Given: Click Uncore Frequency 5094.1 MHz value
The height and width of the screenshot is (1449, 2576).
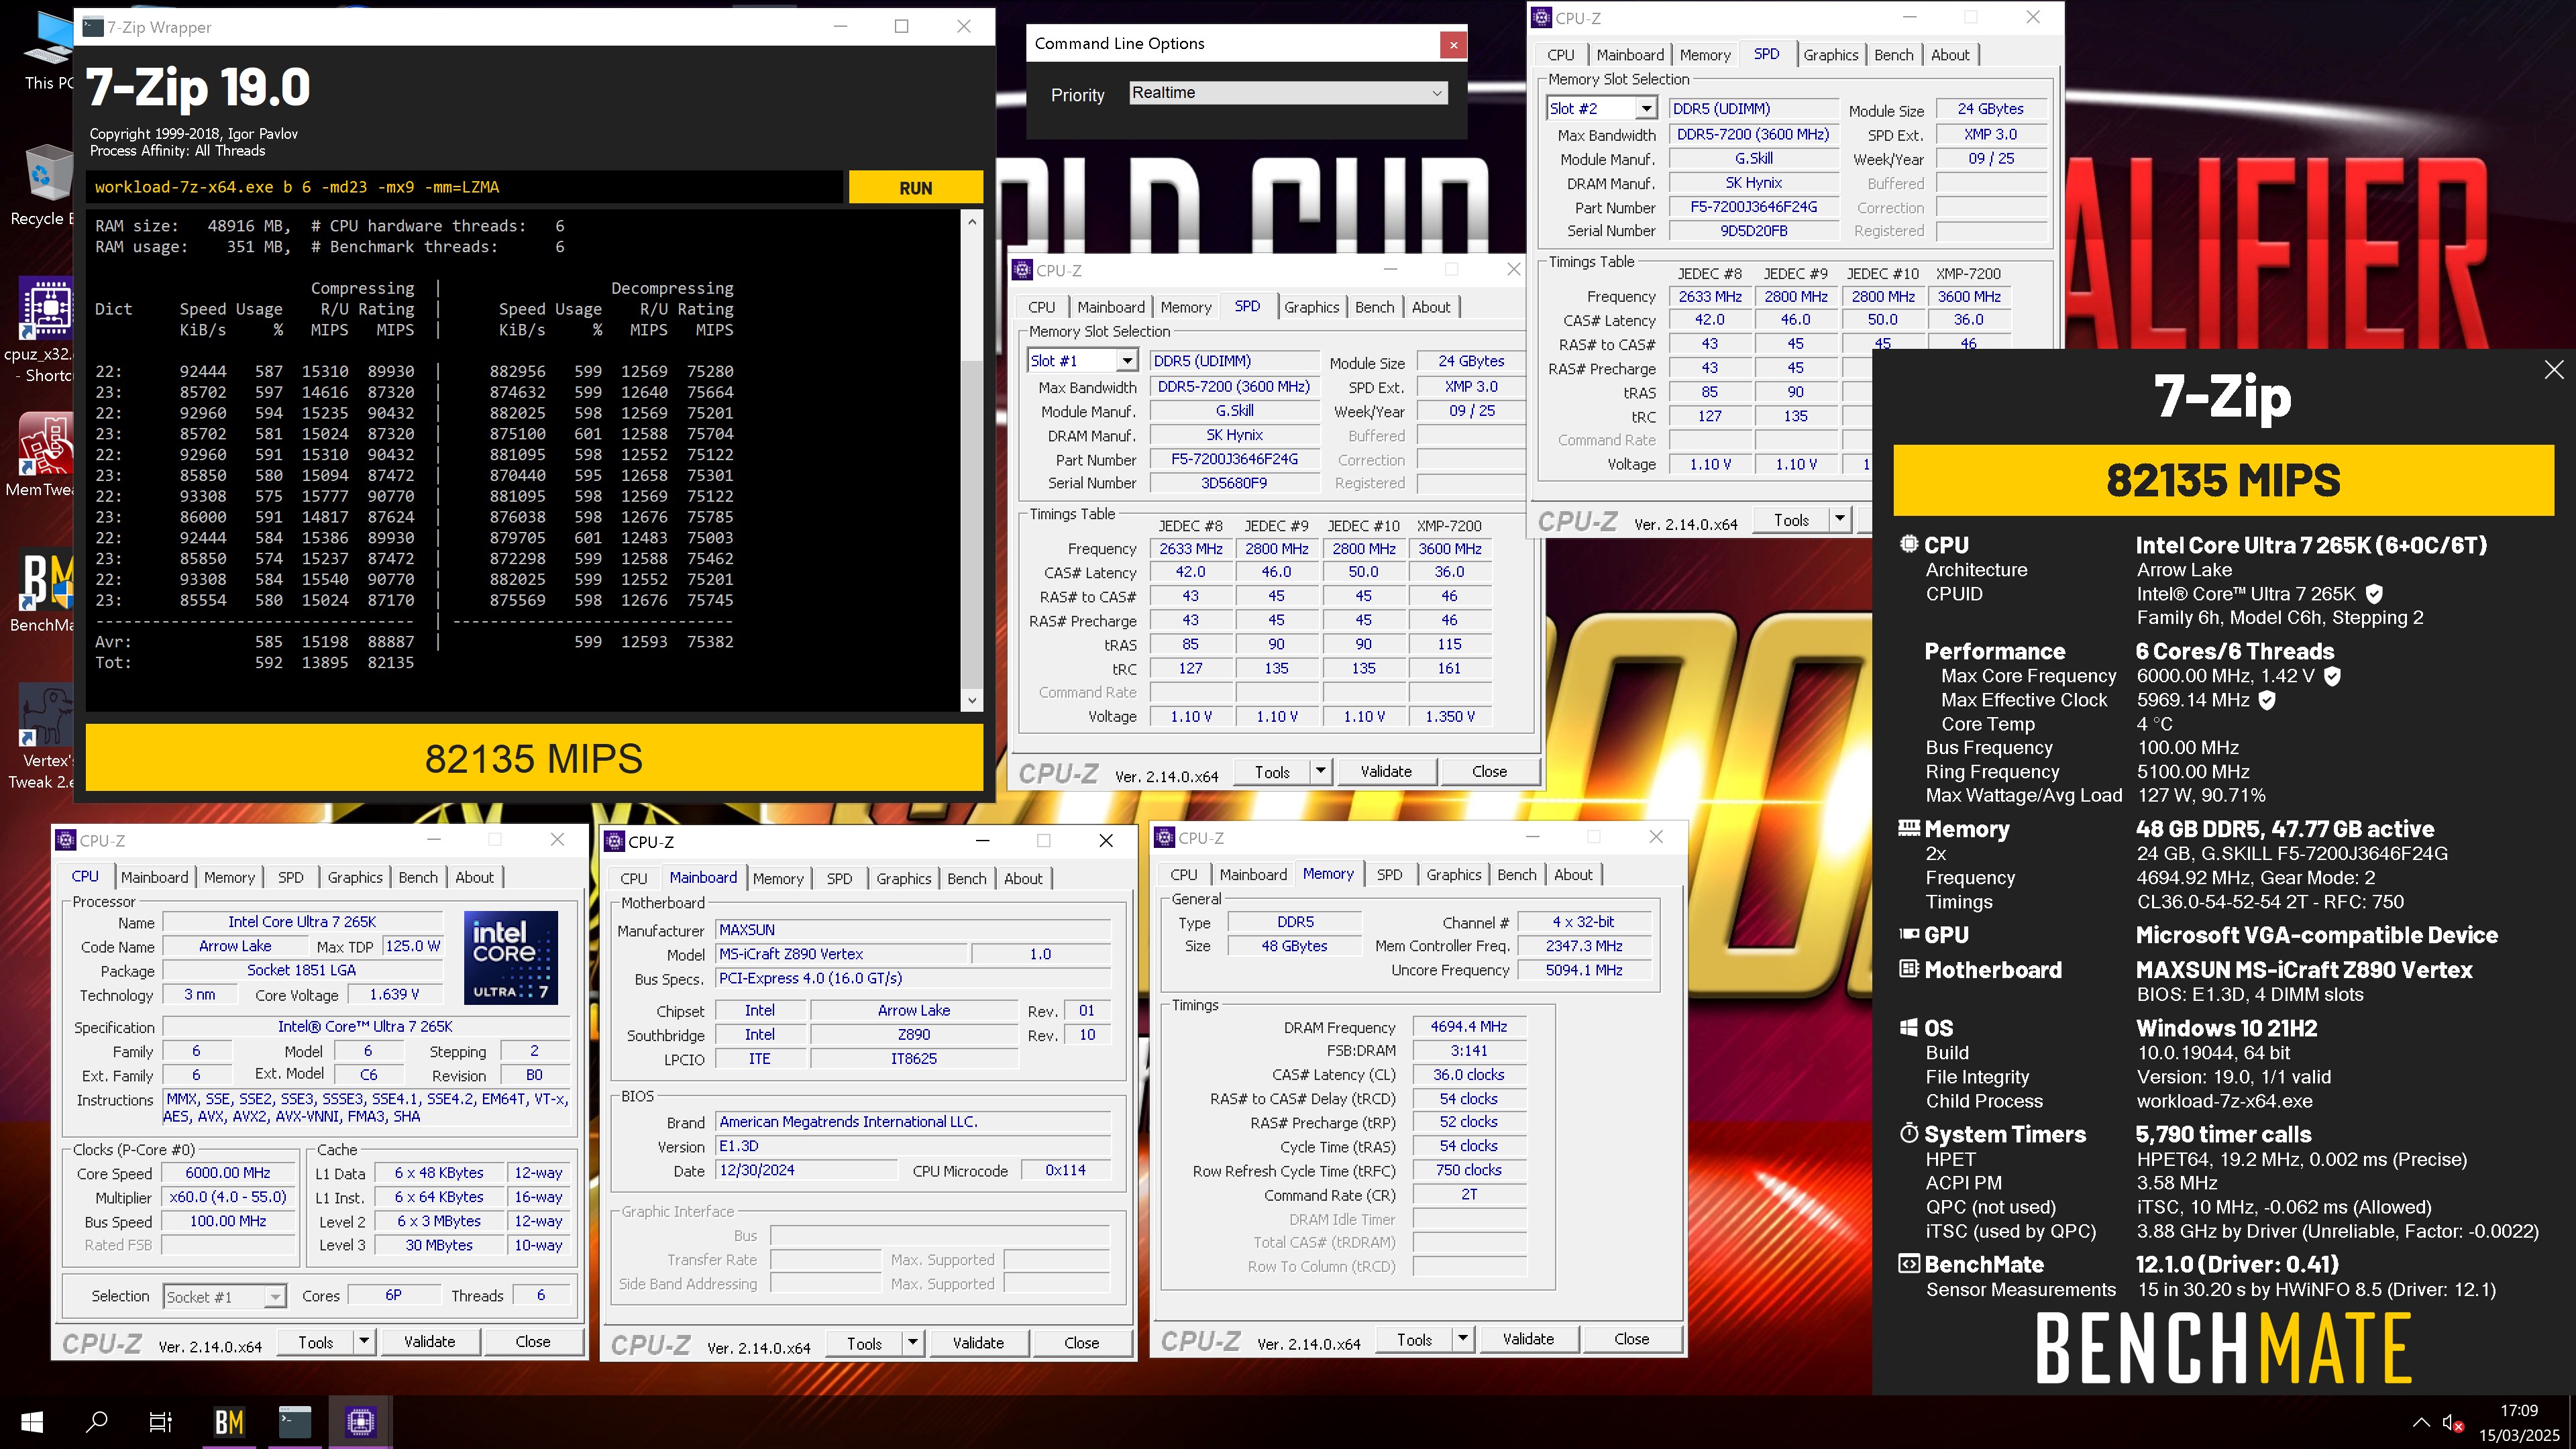Looking at the screenshot, I should [1583, 970].
